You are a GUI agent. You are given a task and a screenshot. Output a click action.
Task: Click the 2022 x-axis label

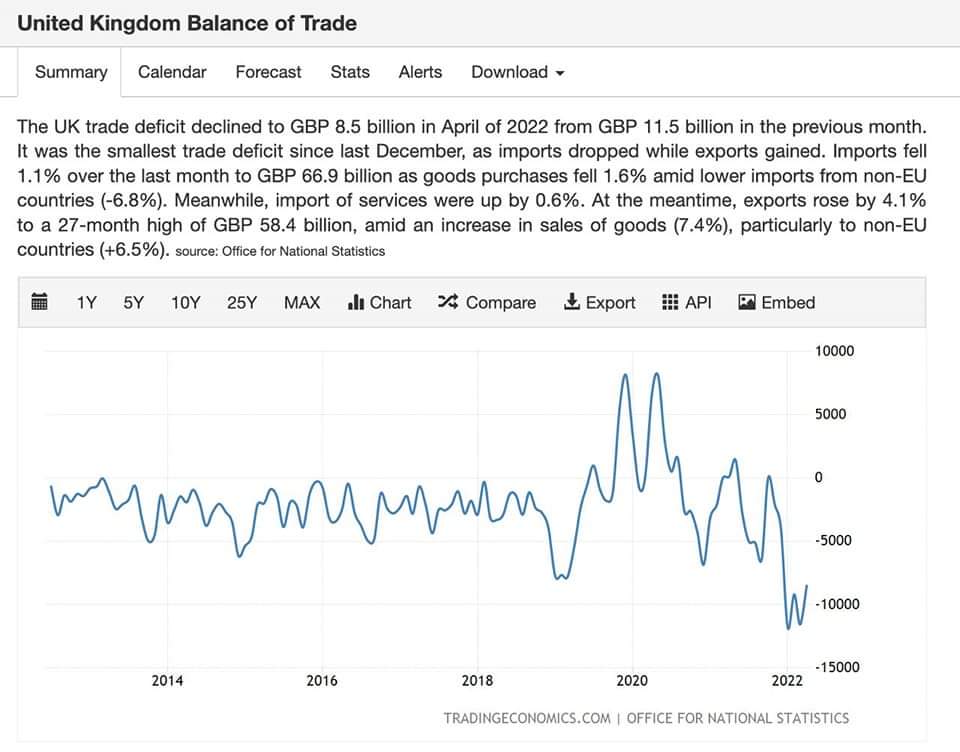pos(787,680)
